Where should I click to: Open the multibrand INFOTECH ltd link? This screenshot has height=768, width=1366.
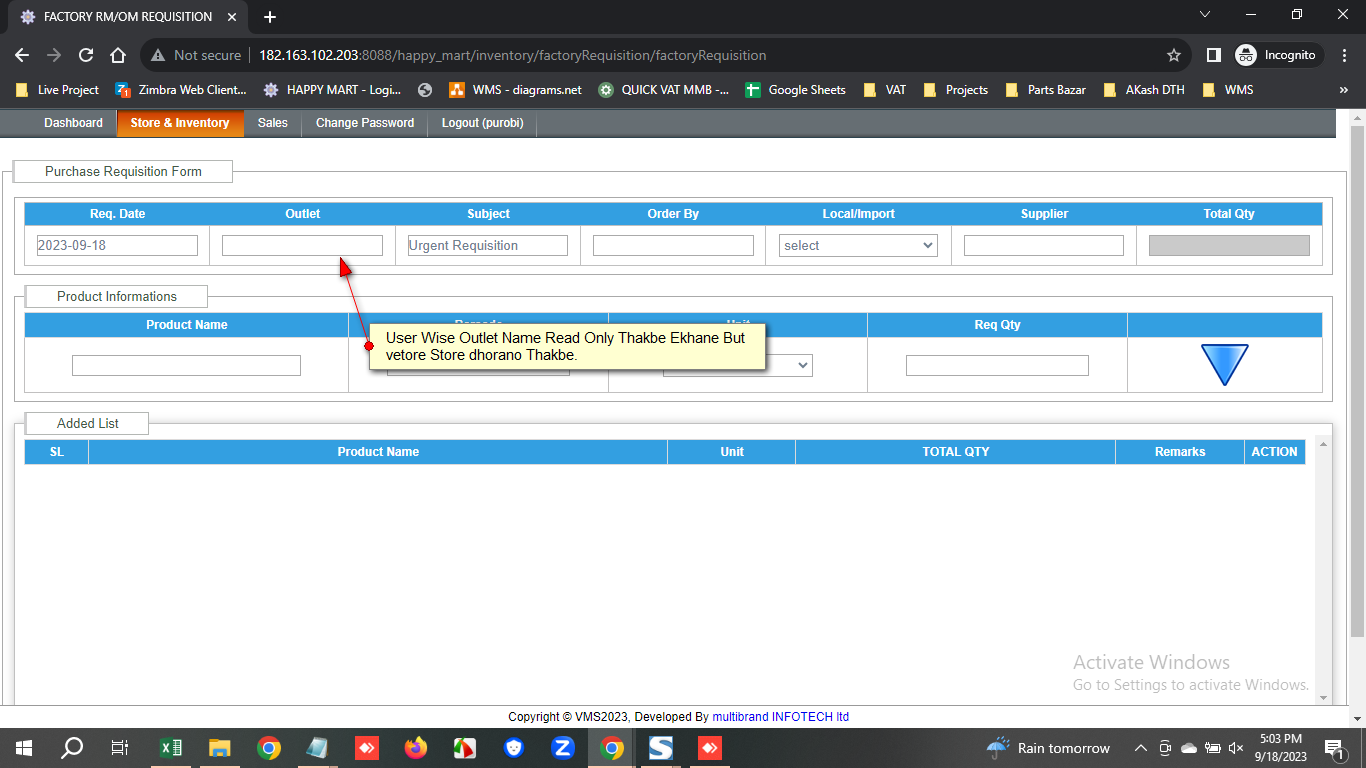pos(781,717)
